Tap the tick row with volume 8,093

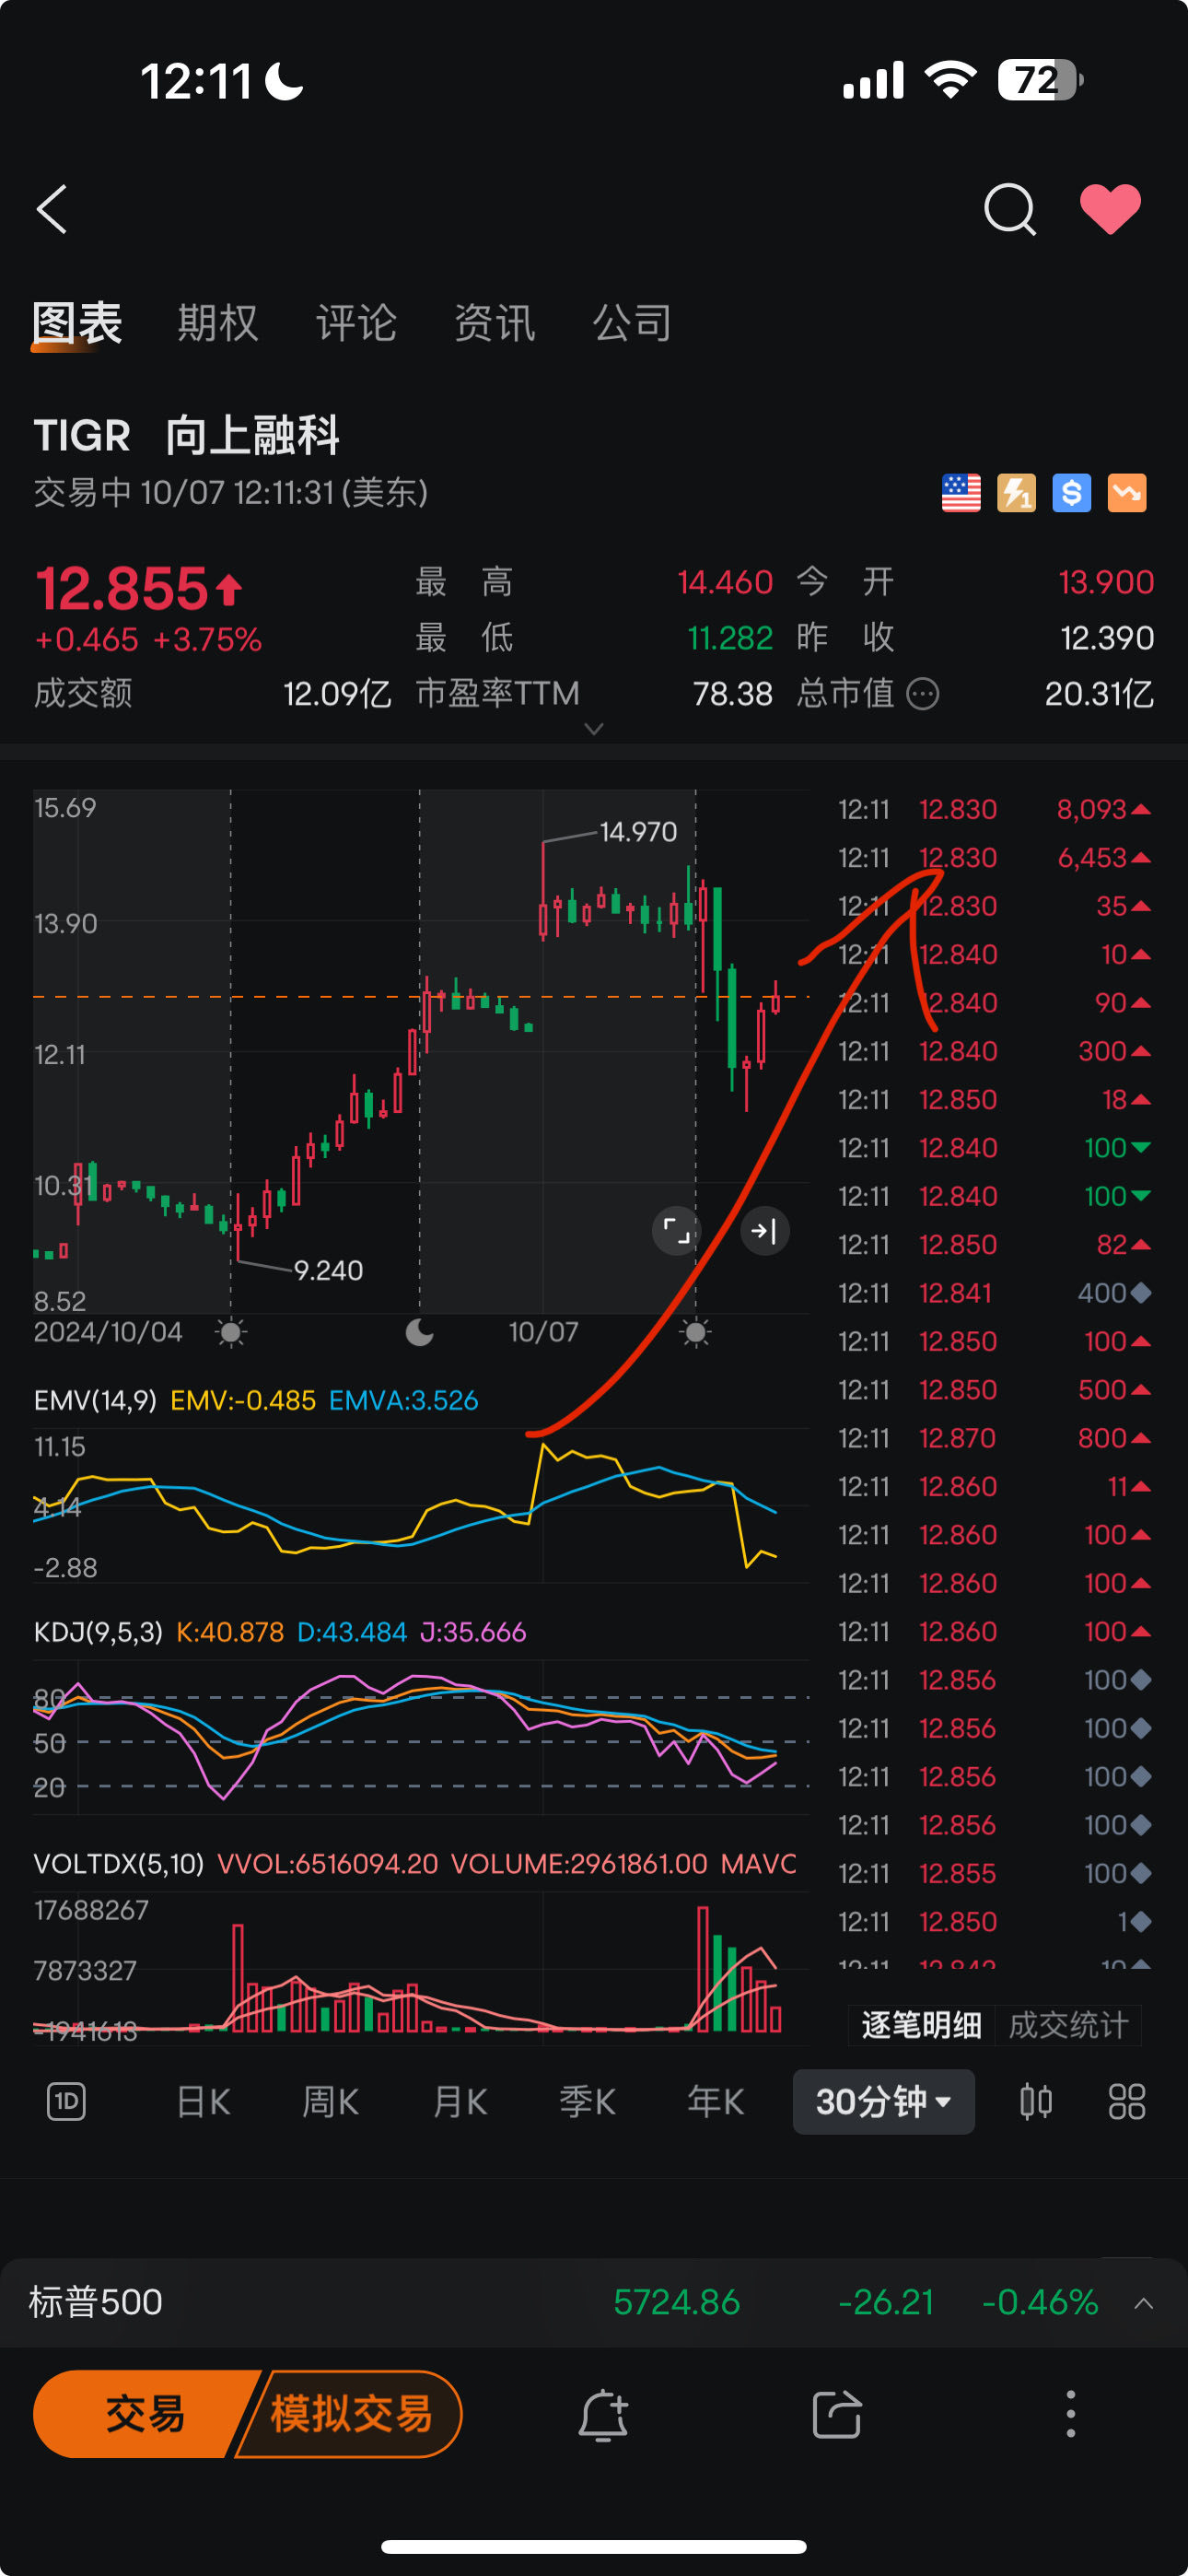click(x=994, y=809)
